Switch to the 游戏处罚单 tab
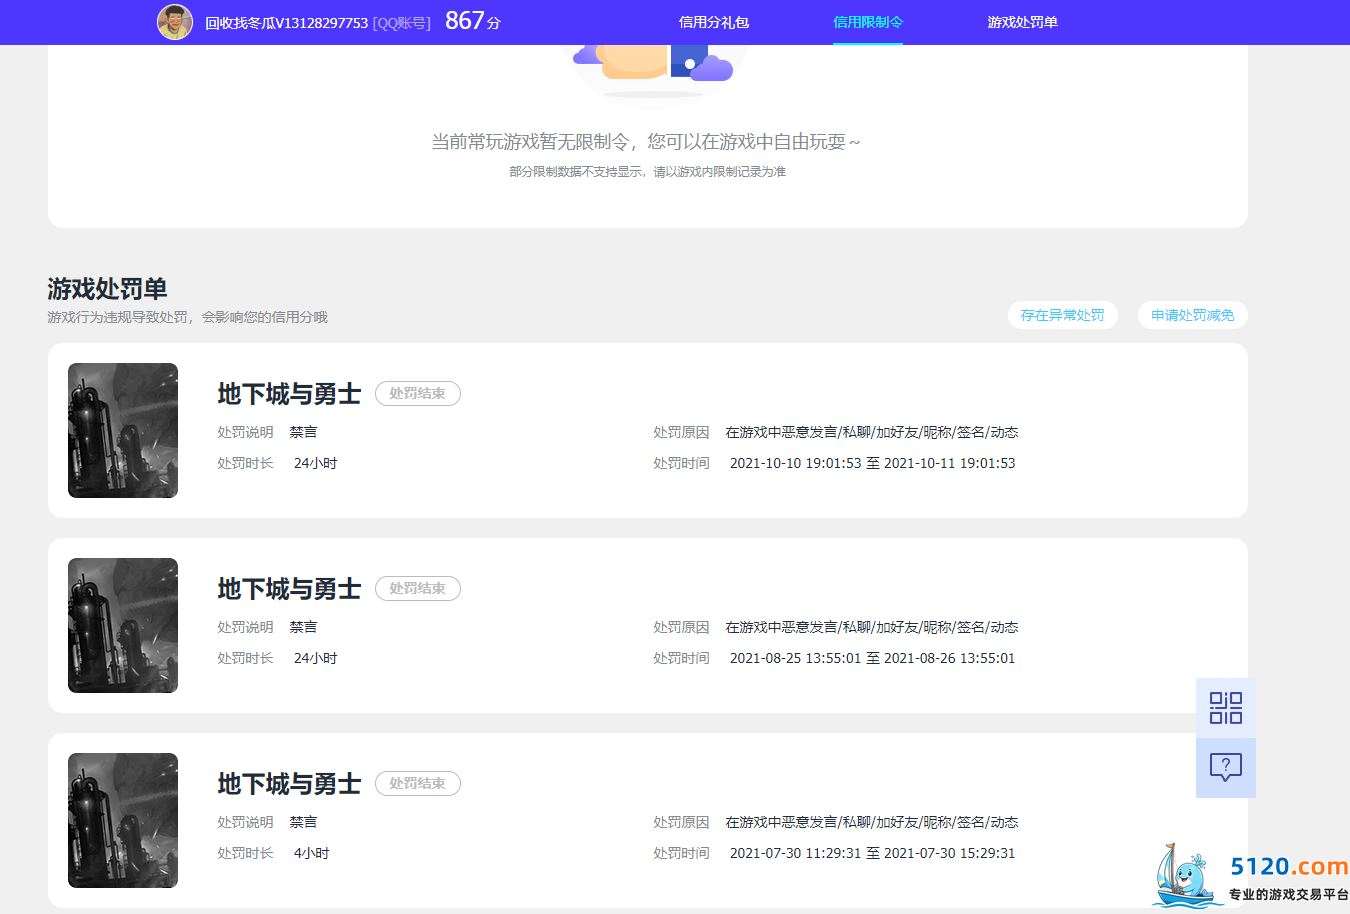 coord(1023,22)
